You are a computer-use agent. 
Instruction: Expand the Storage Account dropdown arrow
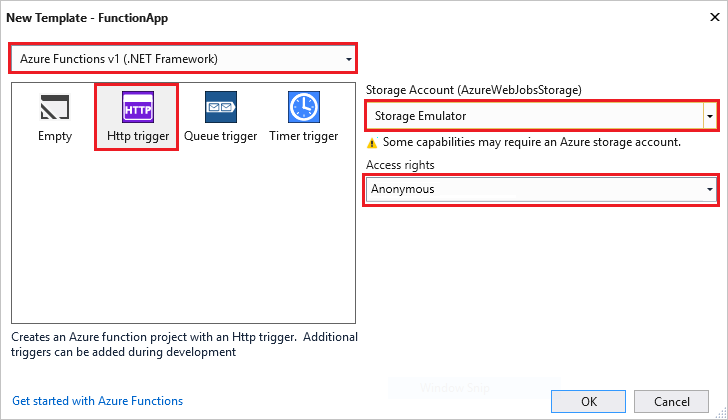(x=710, y=116)
